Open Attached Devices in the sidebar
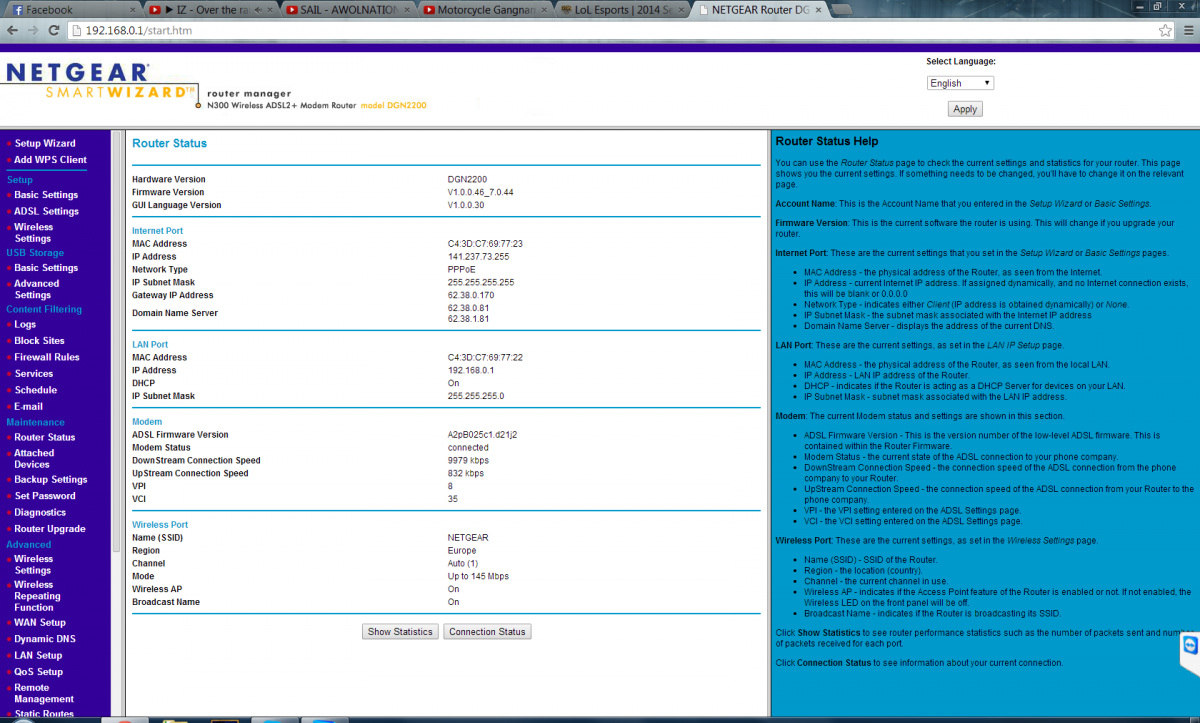 click(x=34, y=459)
